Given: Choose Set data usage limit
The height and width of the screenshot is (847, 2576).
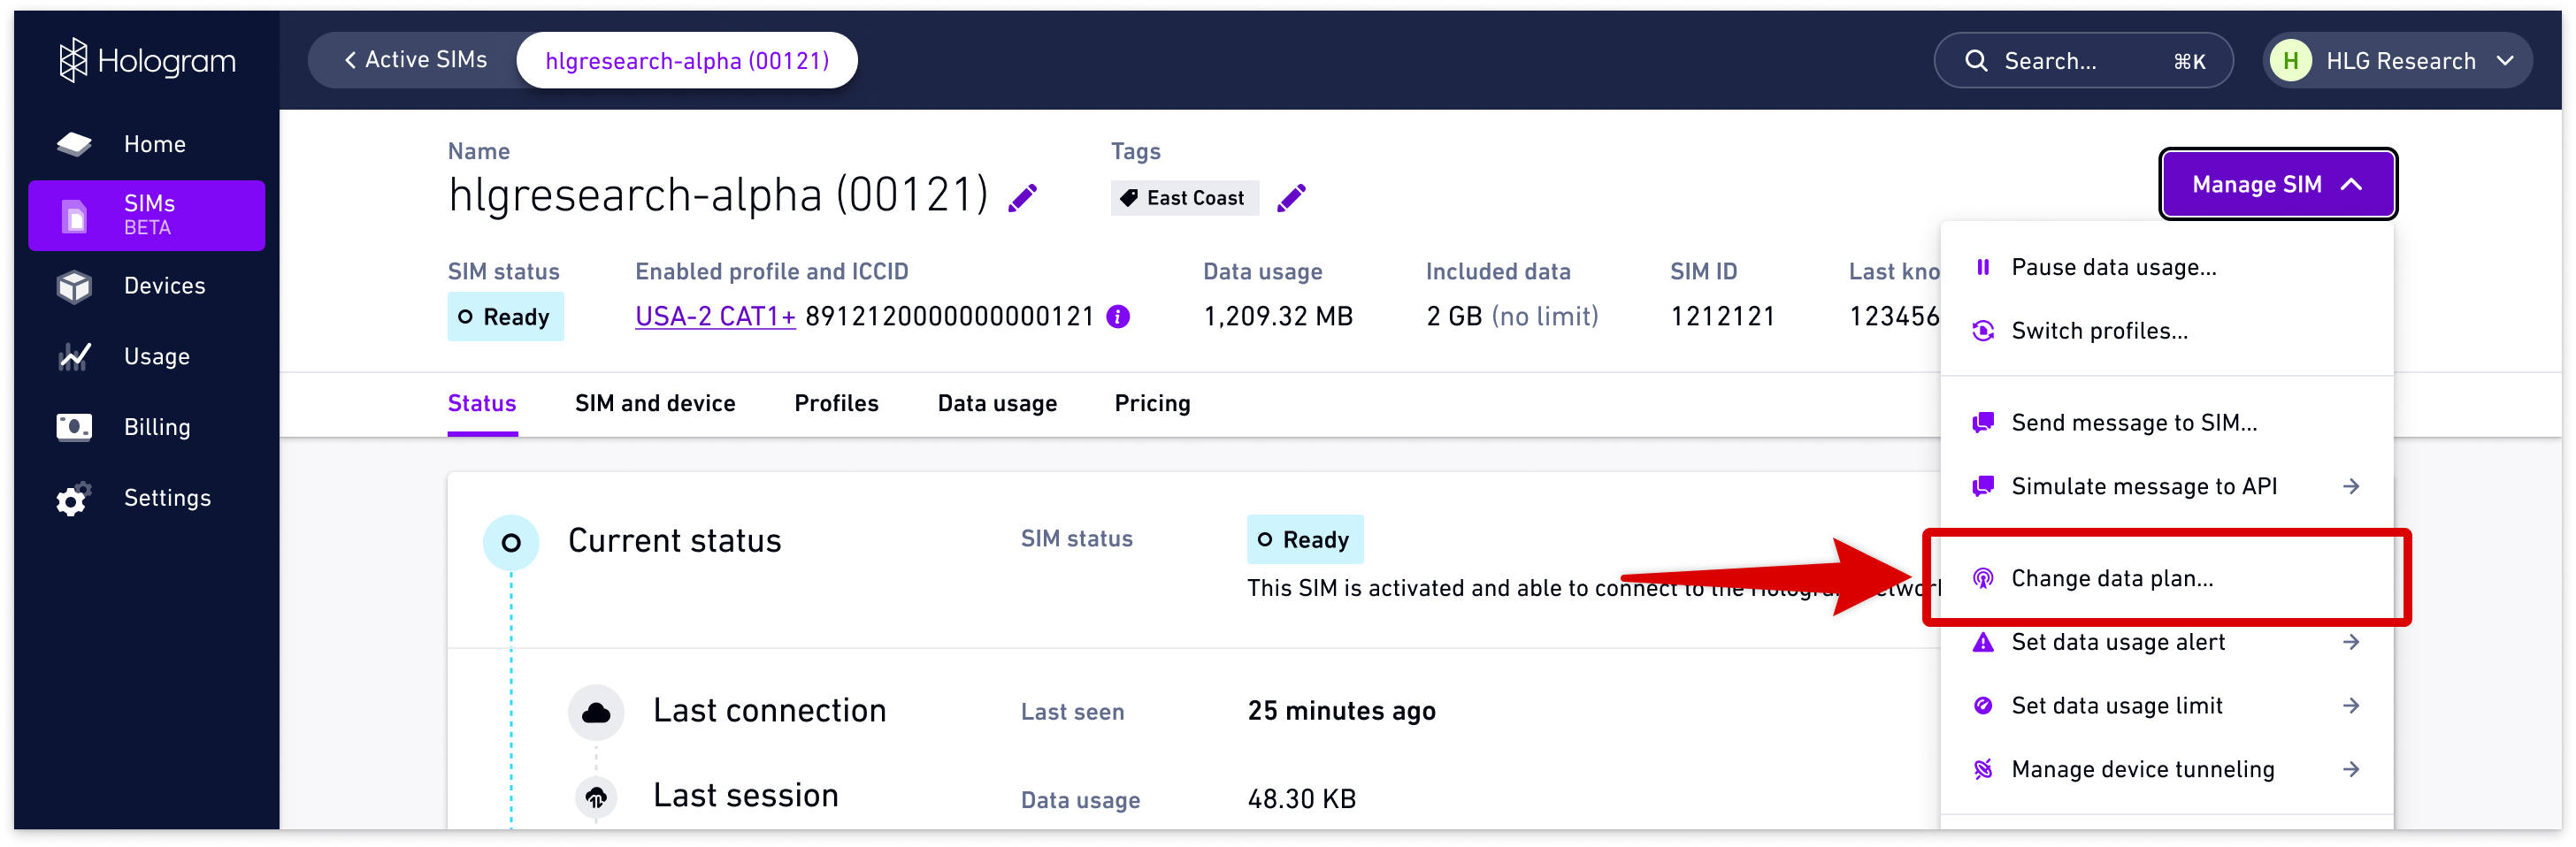Looking at the screenshot, I should [2166, 706].
